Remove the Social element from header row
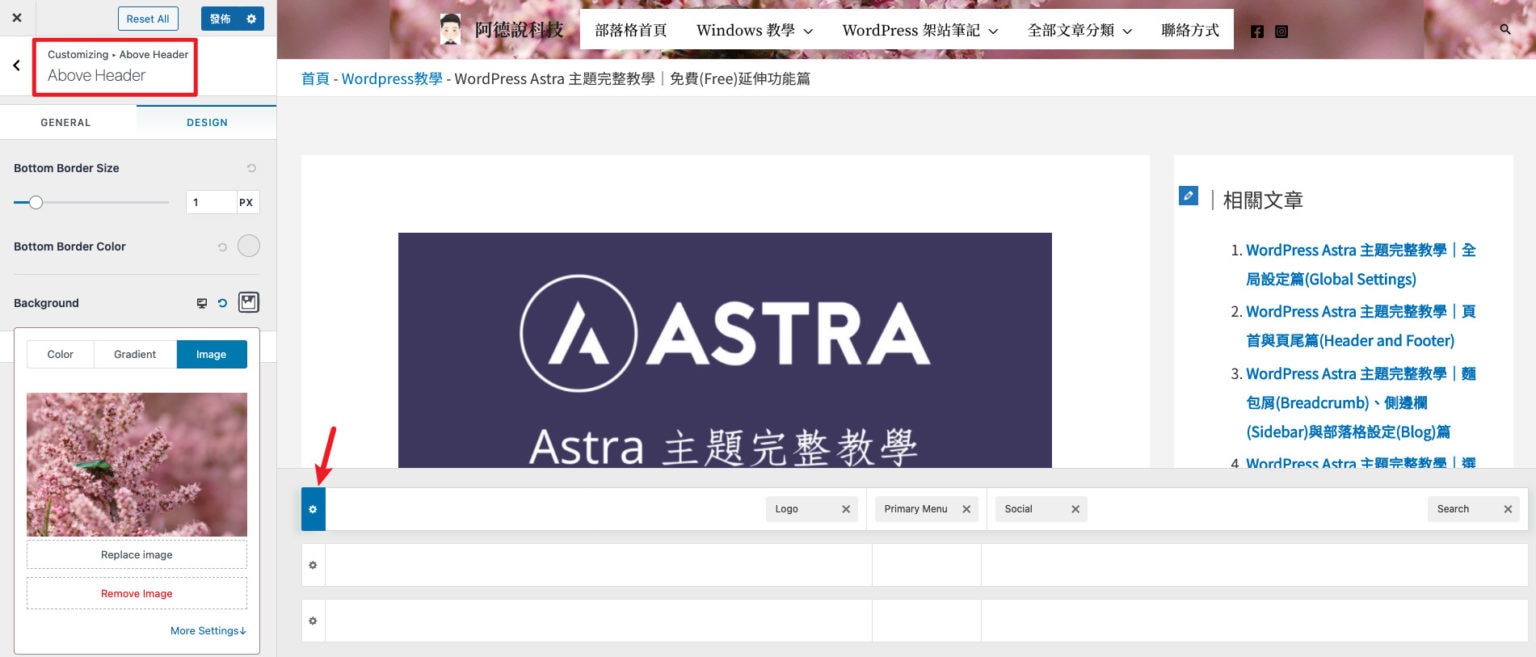The height and width of the screenshot is (657, 1536). click(1076, 509)
